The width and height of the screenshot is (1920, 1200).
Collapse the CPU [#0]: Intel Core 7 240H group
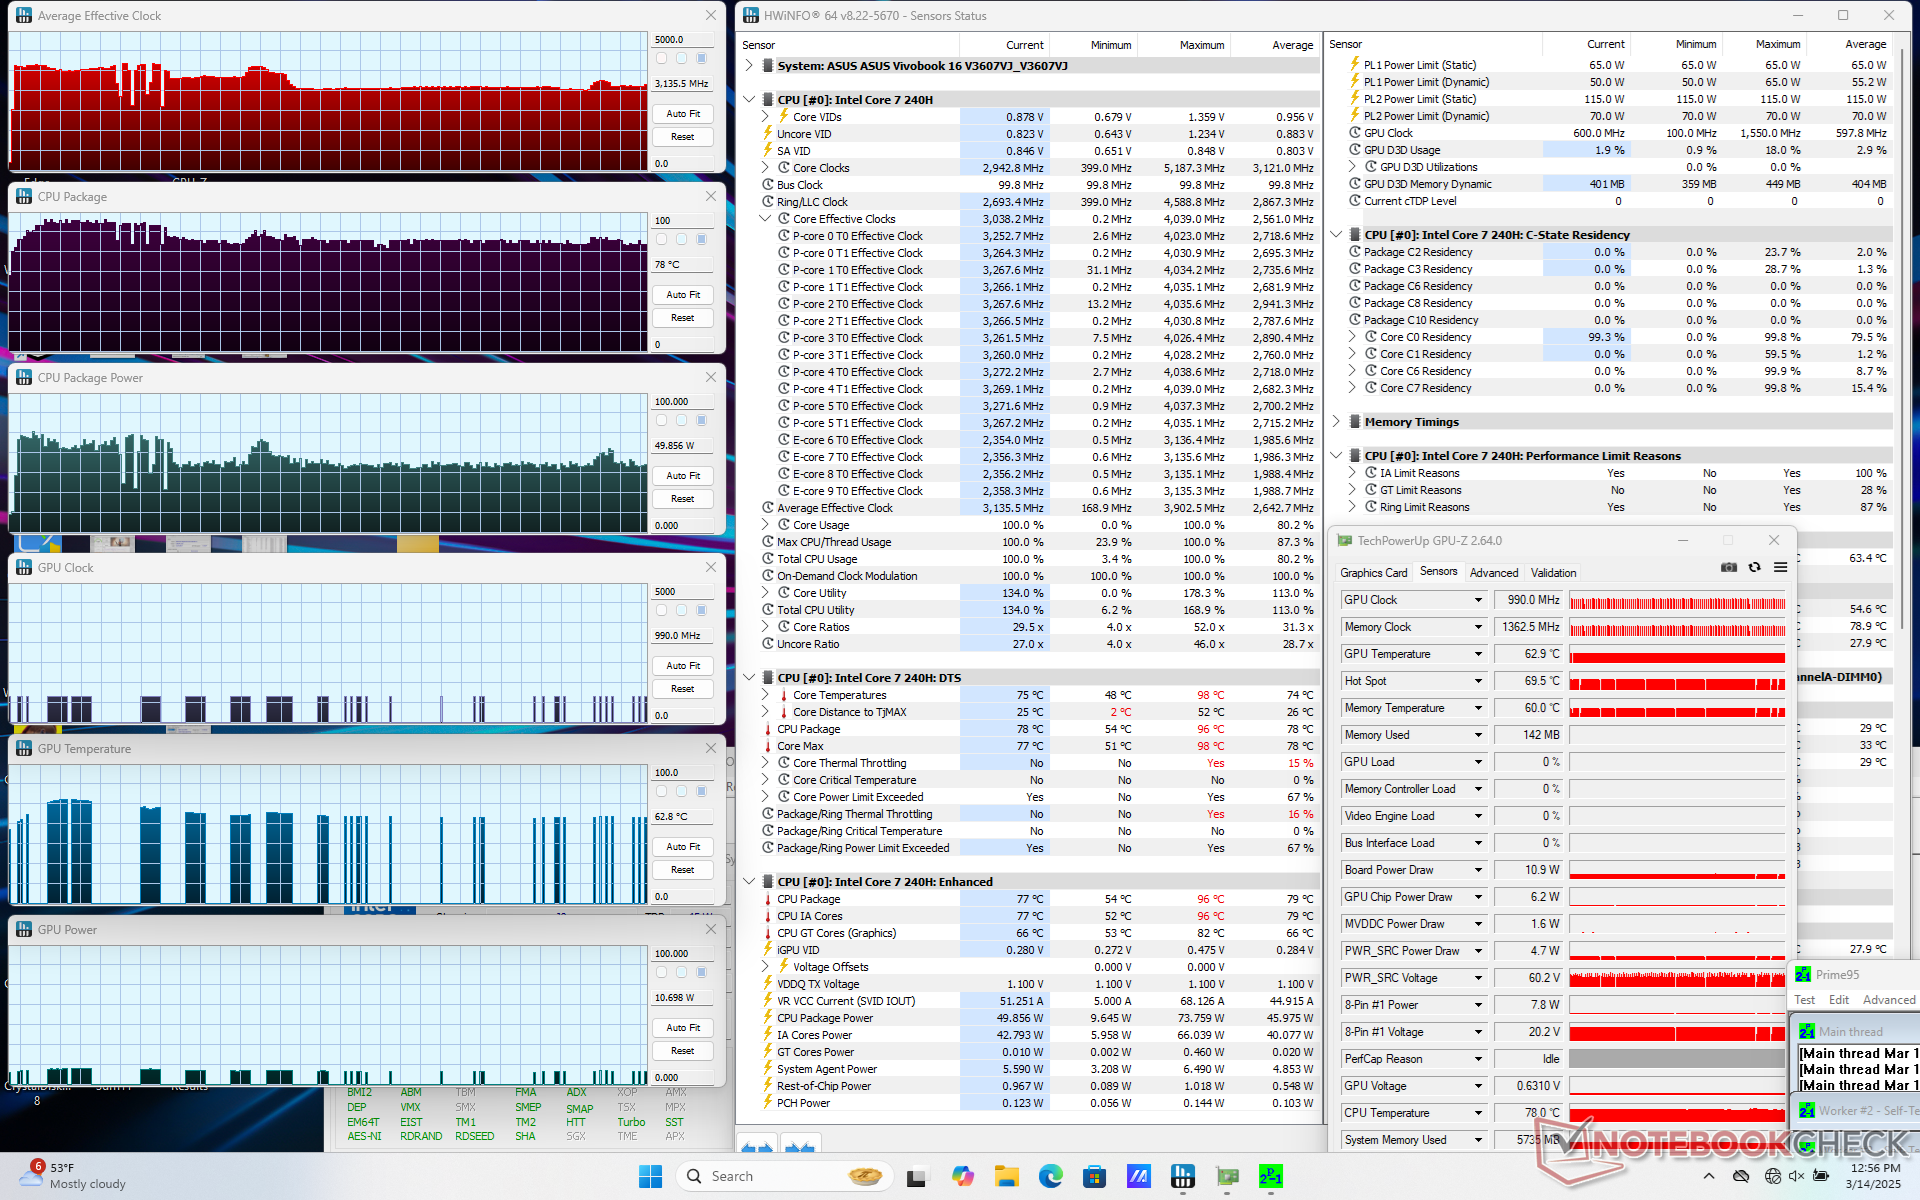pyautogui.click(x=749, y=100)
